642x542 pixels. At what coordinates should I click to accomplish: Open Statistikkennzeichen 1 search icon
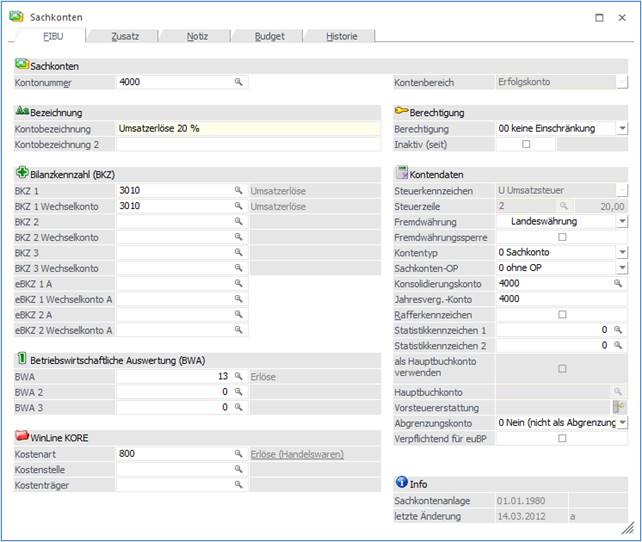pos(619,329)
